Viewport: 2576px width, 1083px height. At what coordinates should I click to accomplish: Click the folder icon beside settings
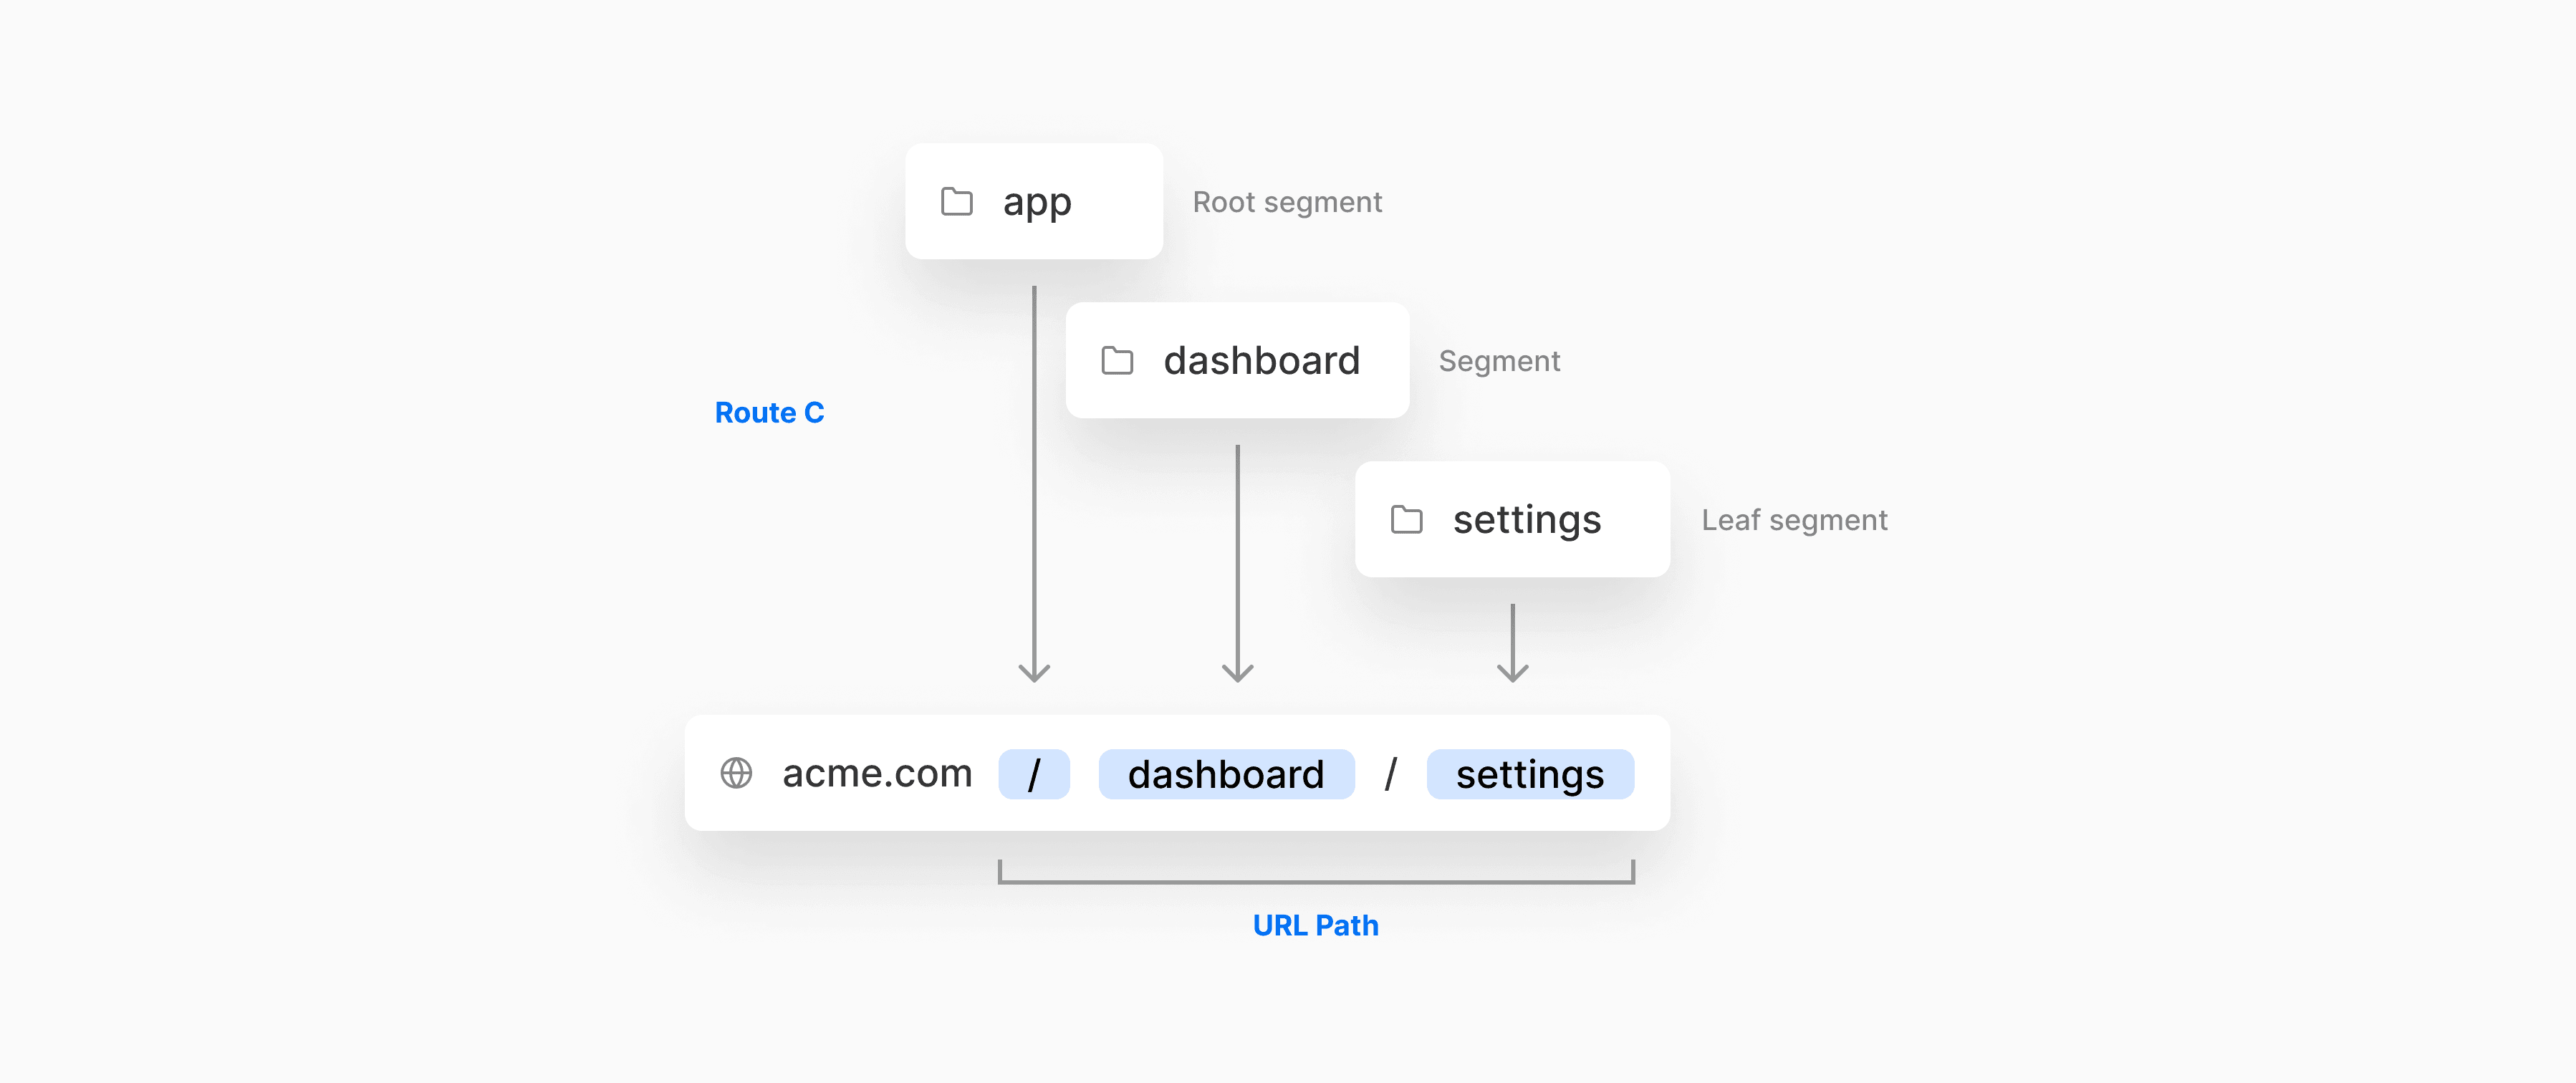[x=1407, y=519]
